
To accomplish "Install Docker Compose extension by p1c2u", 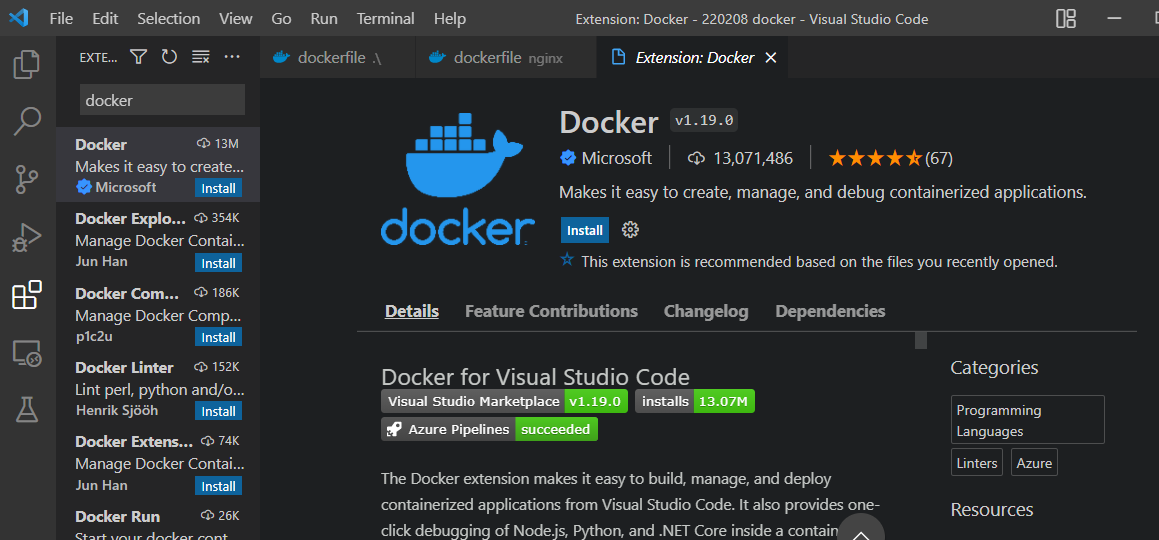I will pyautogui.click(x=219, y=337).
